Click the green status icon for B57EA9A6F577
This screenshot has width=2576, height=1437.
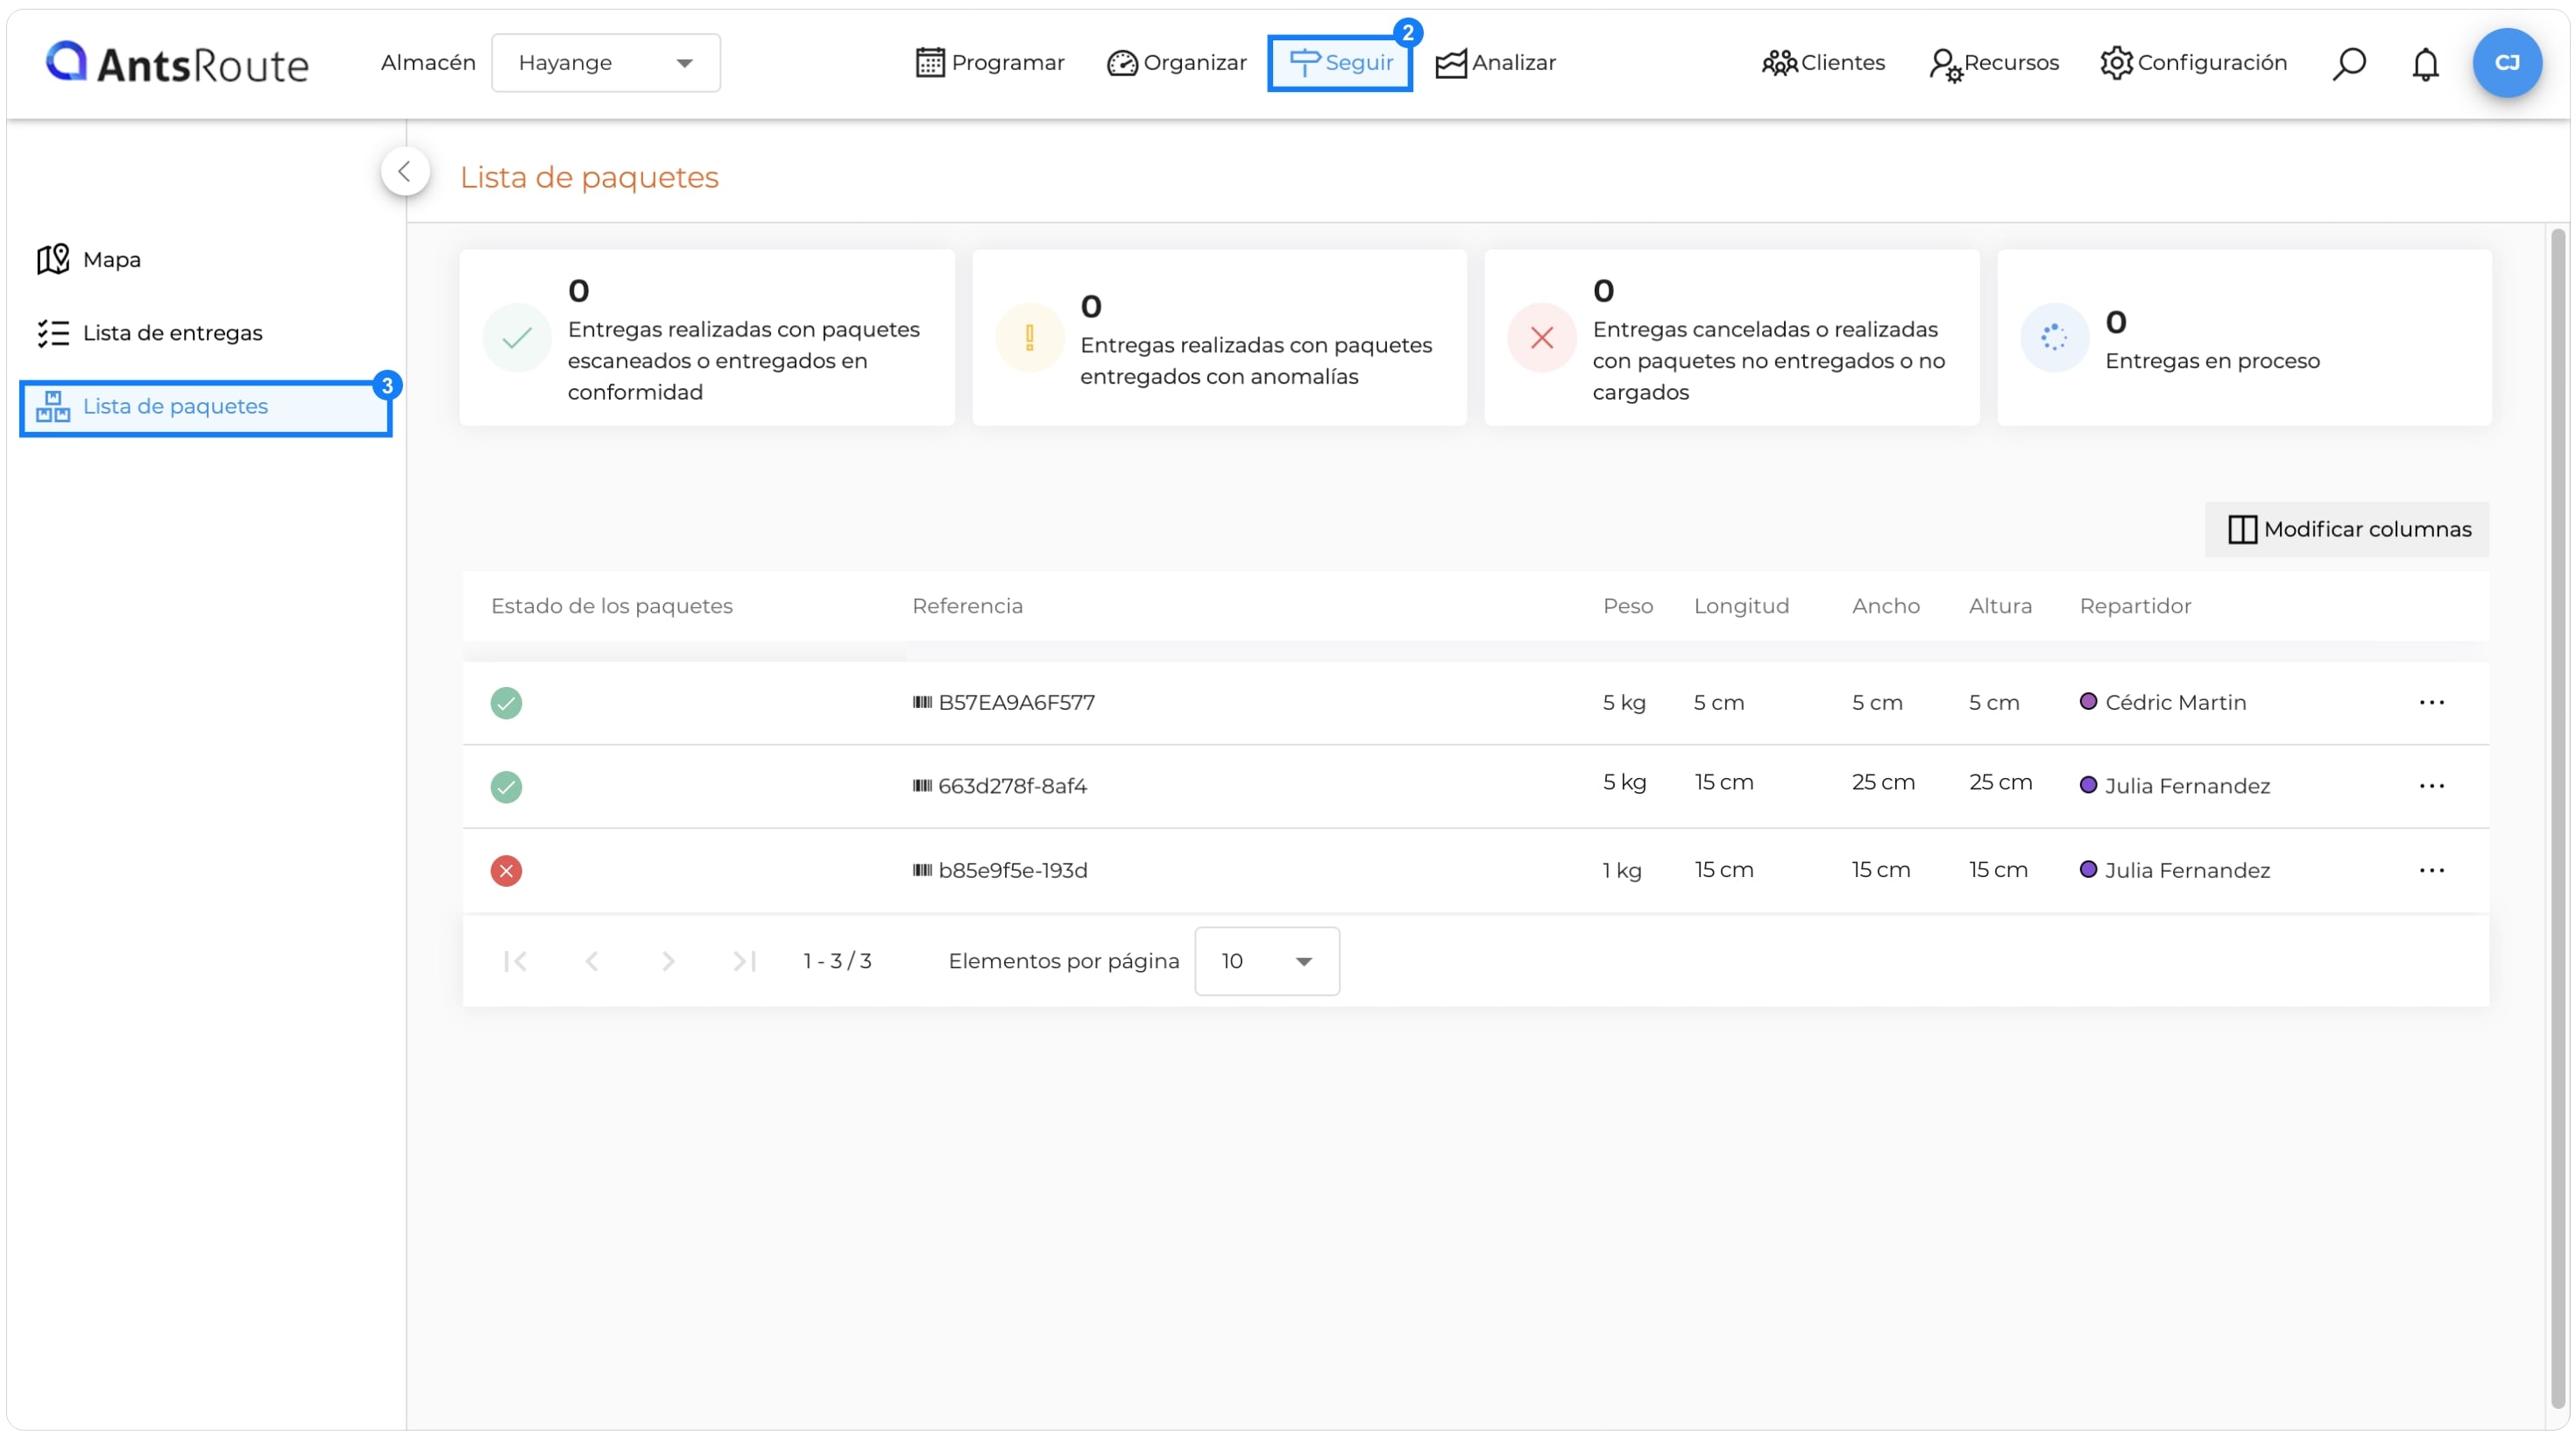point(506,703)
